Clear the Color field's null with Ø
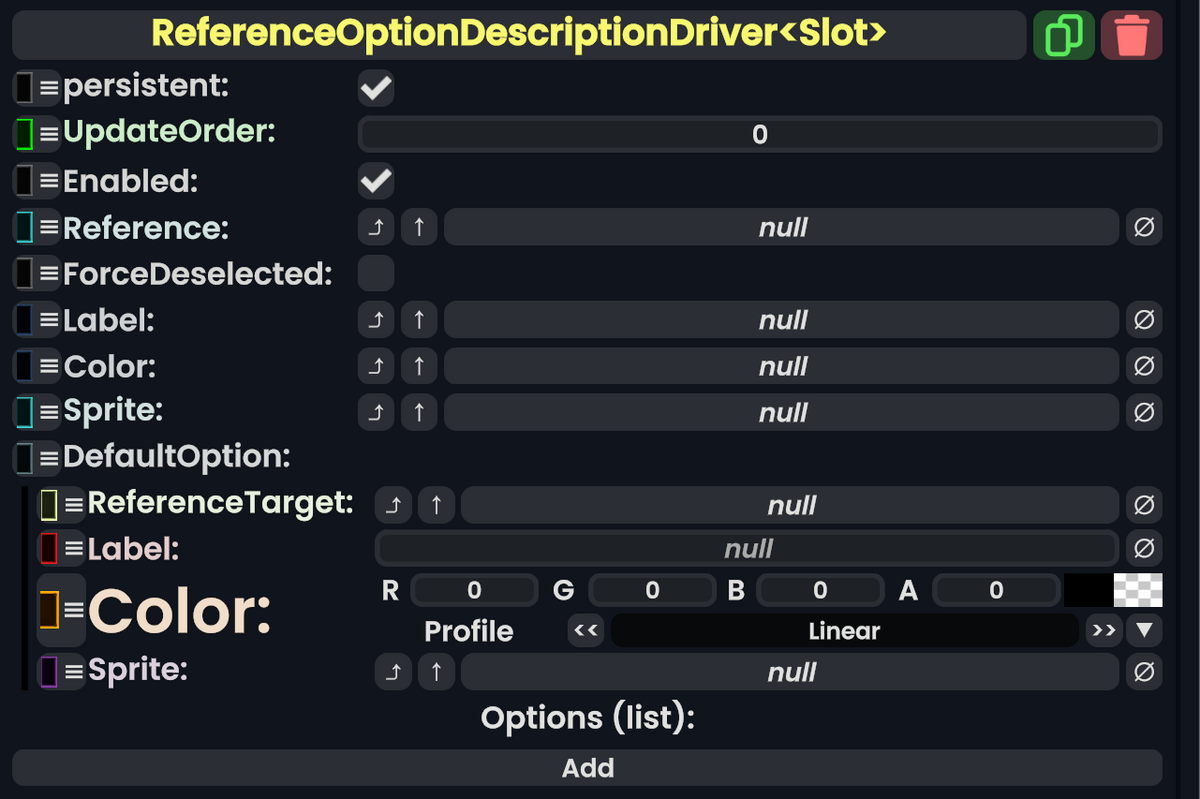The width and height of the screenshot is (1200, 799). pyautogui.click(x=1144, y=366)
